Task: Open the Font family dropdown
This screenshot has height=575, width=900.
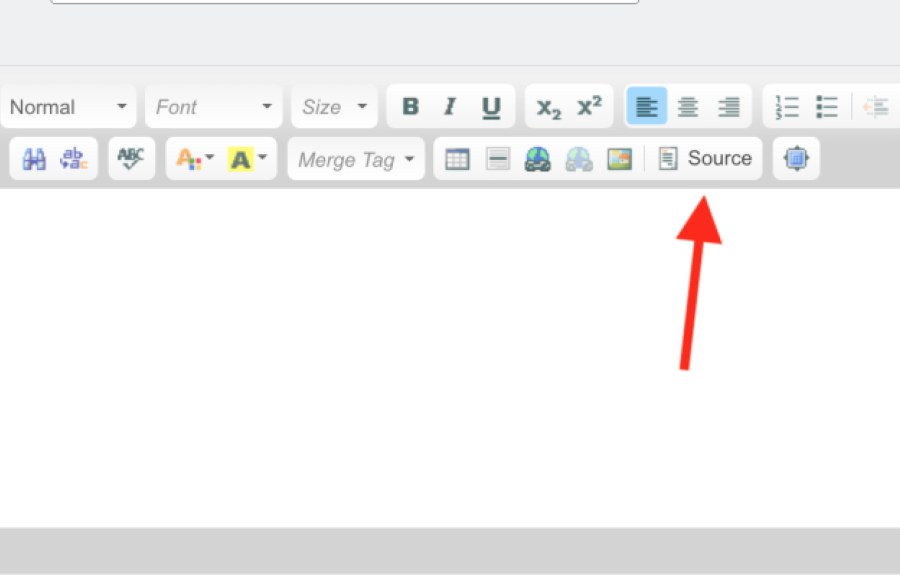Action: tap(214, 107)
